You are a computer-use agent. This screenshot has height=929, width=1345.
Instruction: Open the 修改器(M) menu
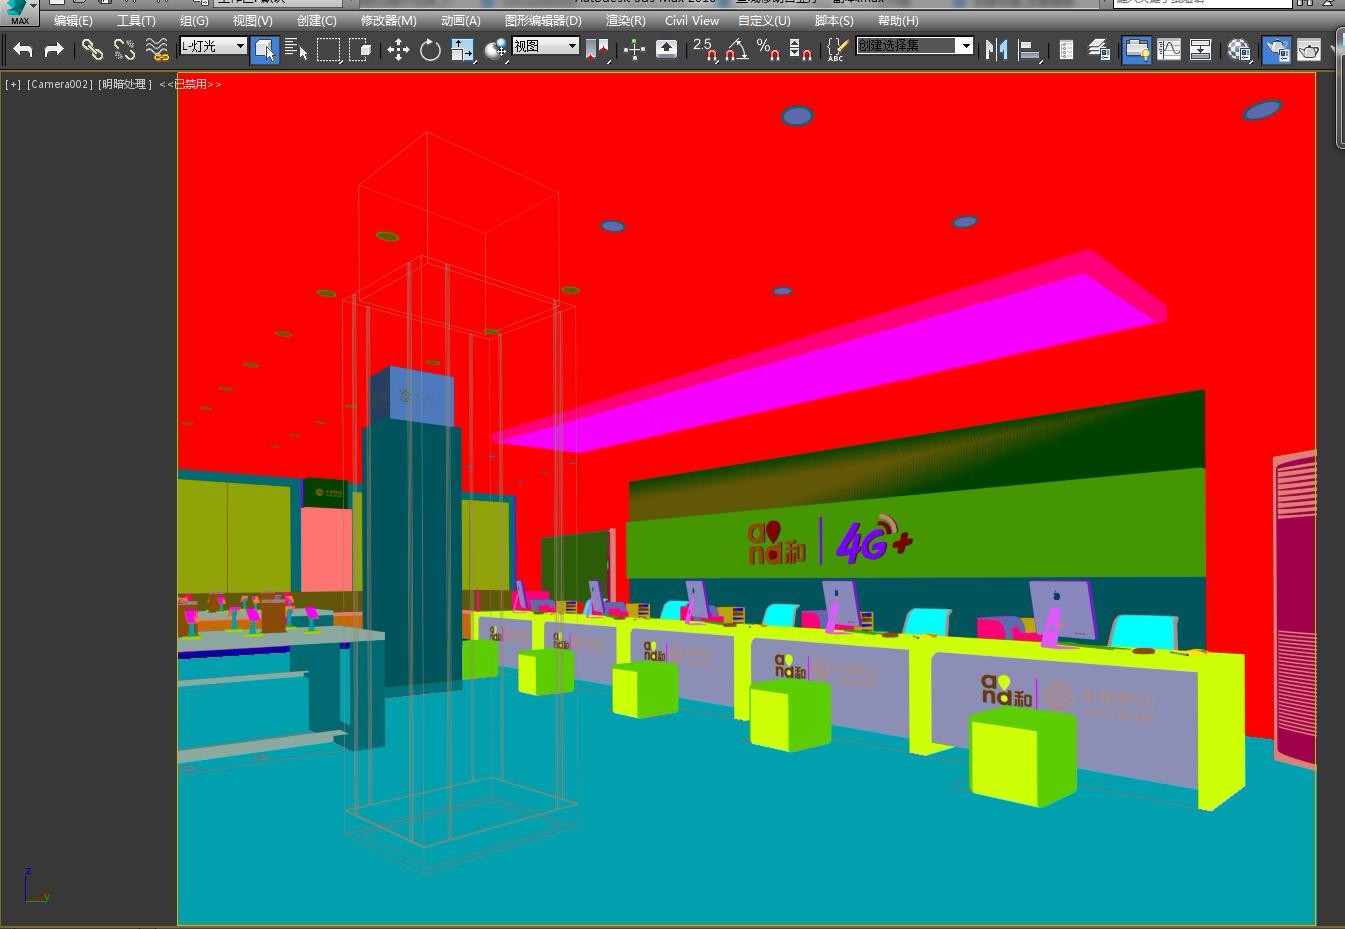(x=388, y=20)
